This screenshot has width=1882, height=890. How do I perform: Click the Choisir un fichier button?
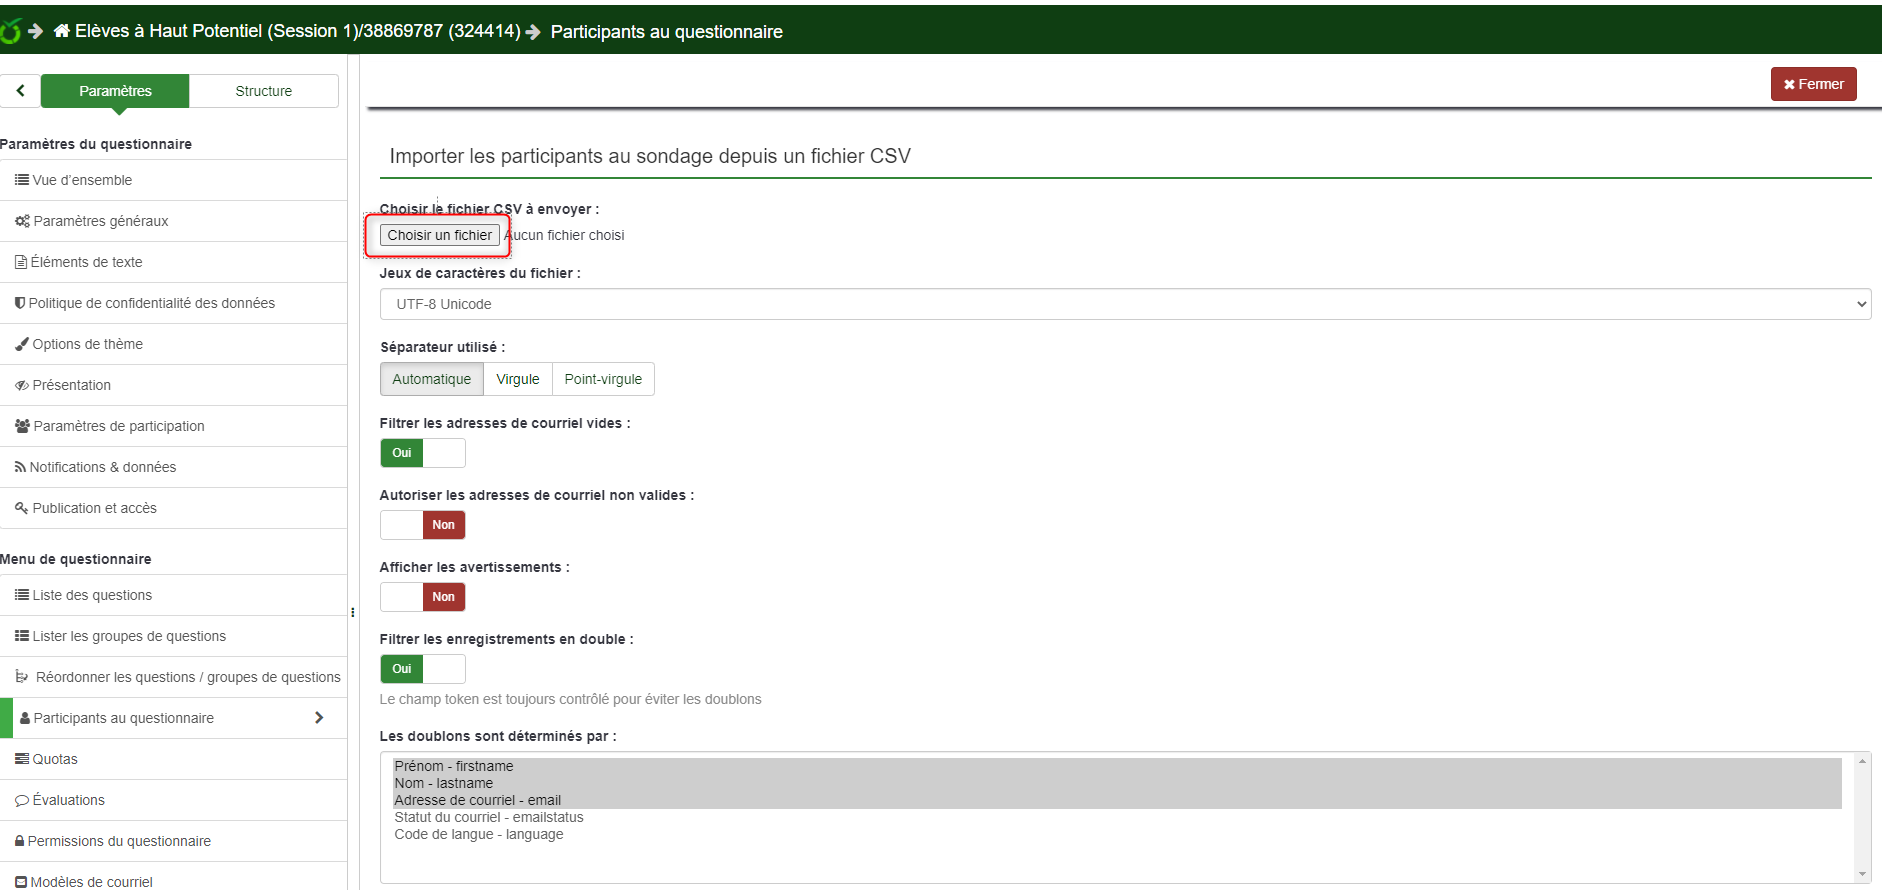click(x=439, y=235)
